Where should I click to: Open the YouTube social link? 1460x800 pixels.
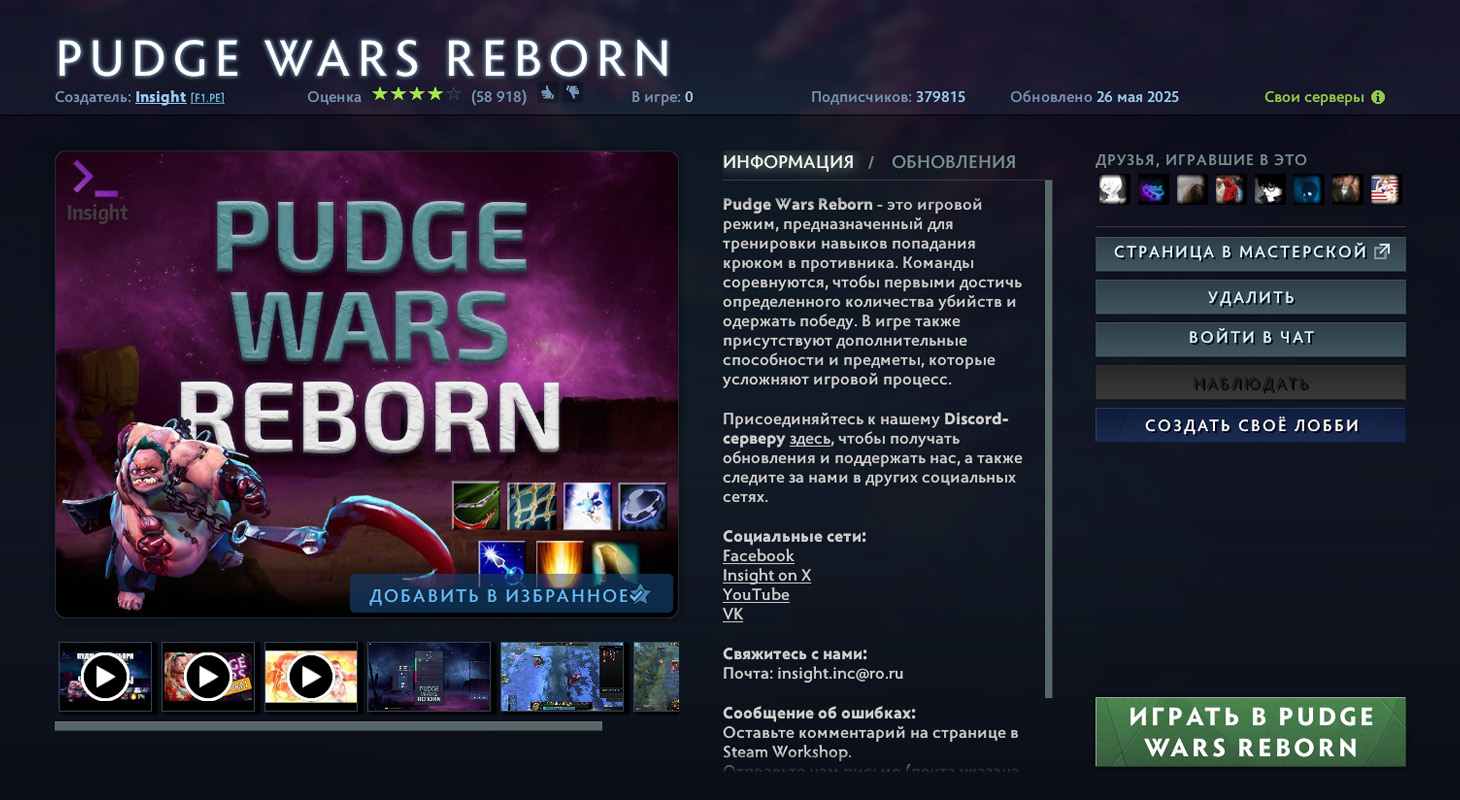pos(756,595)
